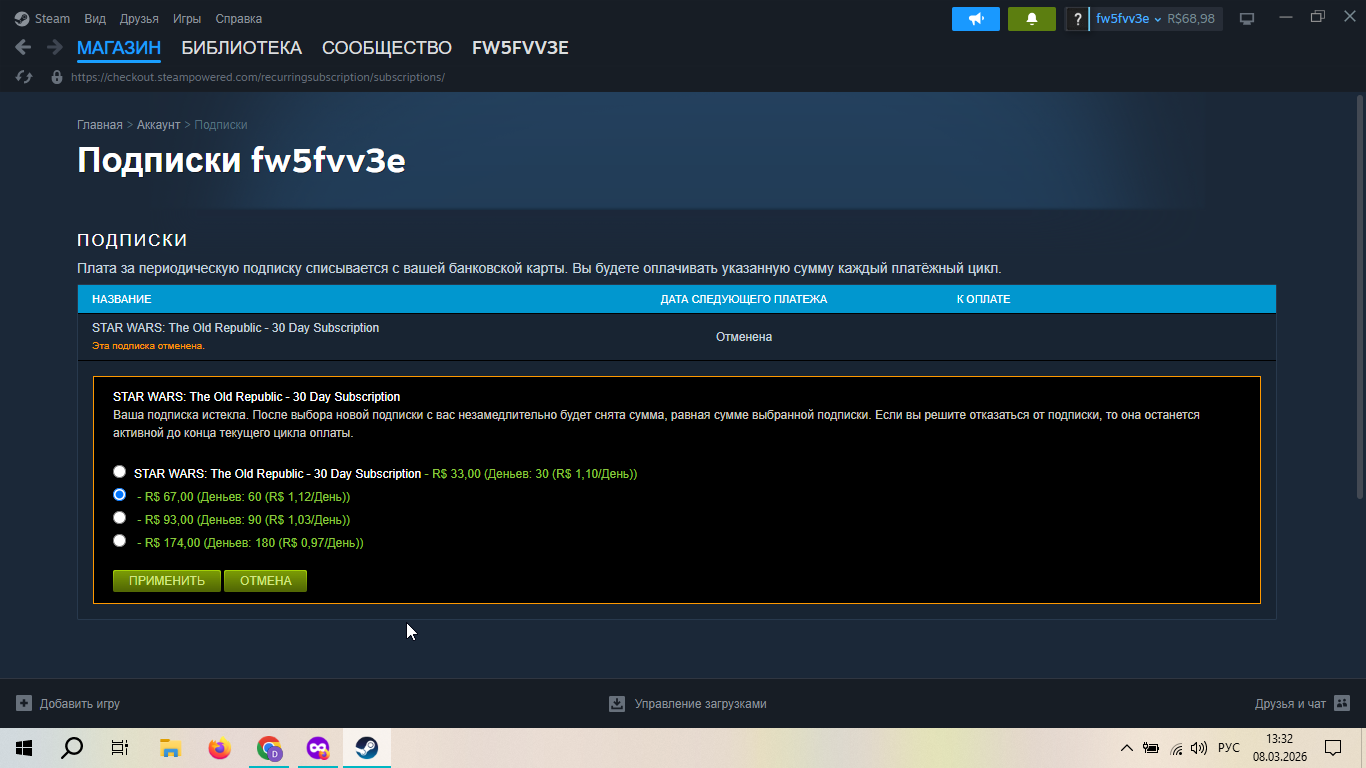
Task: Switch to the МАГАЗИН tab
Action: [x=119, y=48]
